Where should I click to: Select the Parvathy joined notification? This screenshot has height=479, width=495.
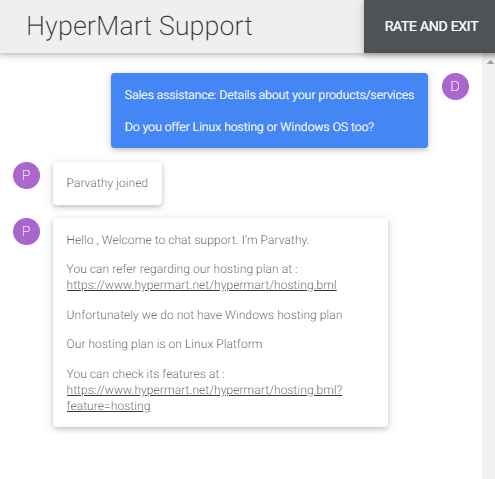pyautogui.click(x=107, y=183)
